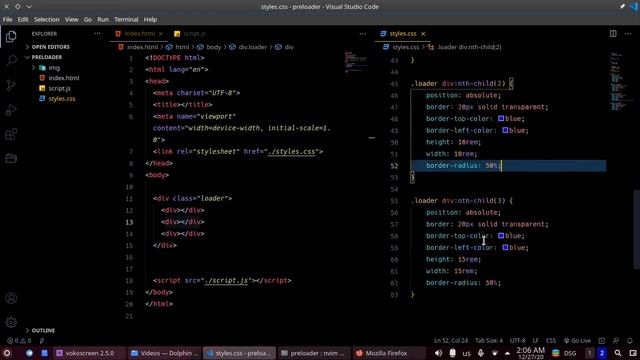Open the Go menu
The image size is (640, 360).
88,19
